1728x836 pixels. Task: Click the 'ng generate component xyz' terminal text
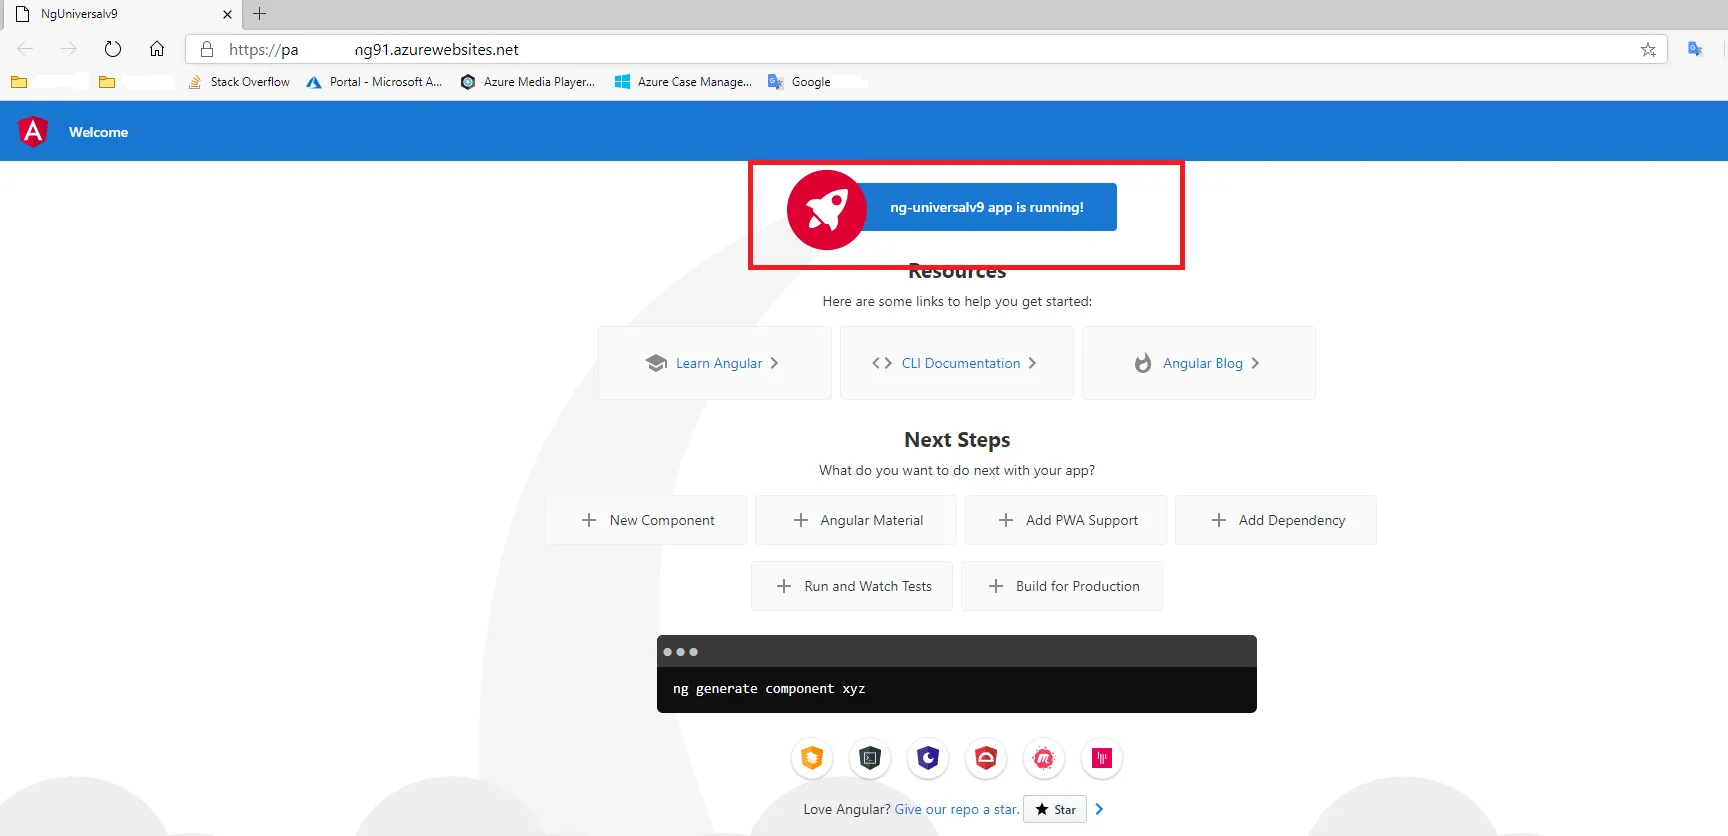tap(769, 689)
